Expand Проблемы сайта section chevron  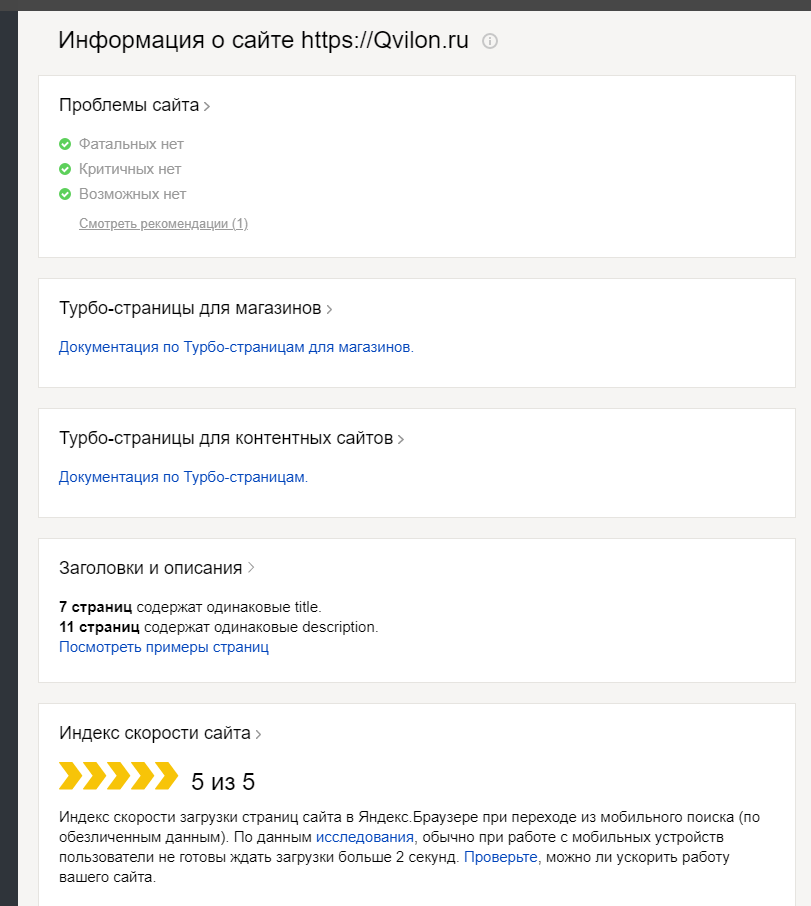coord(207,106)
